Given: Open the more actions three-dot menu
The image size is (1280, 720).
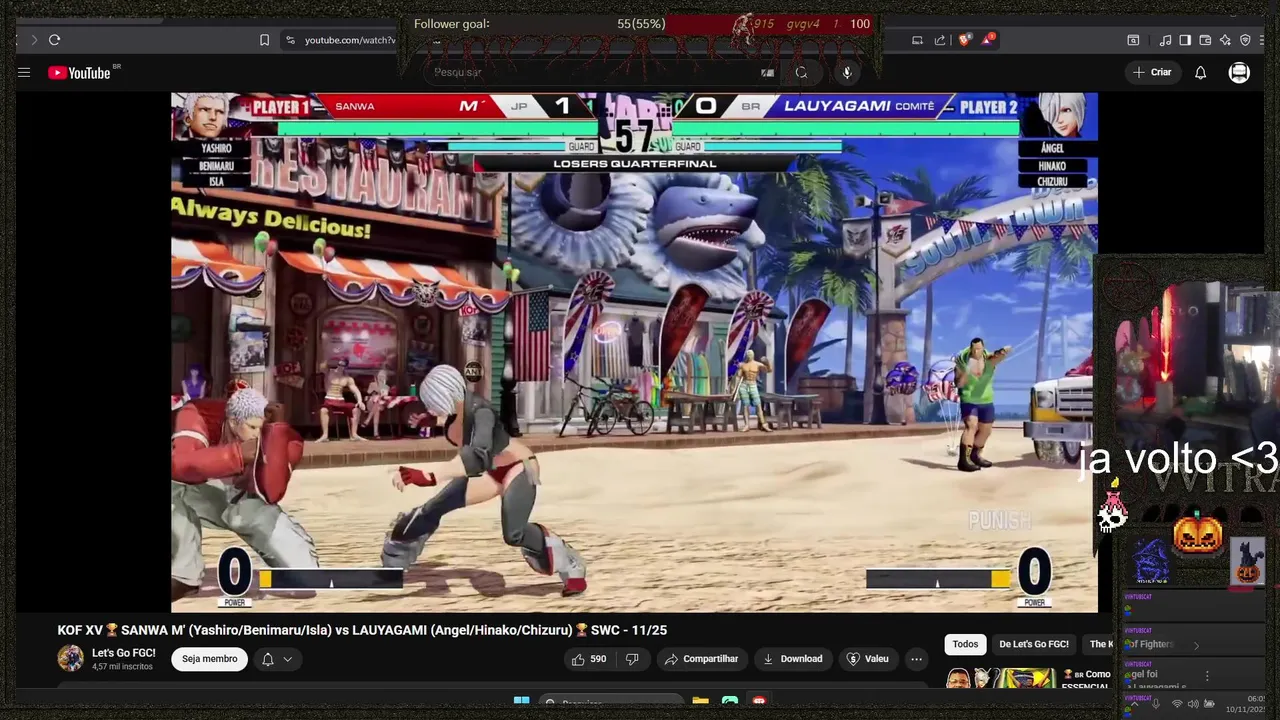Looking at the screenshot, I should [916, 659].
